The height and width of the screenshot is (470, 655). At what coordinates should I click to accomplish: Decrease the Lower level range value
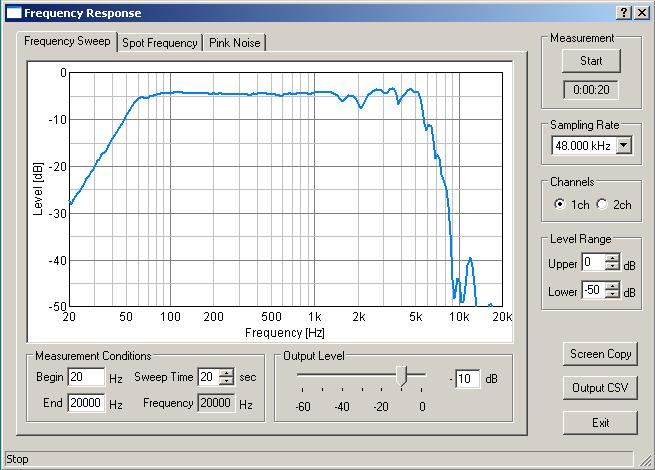click(612, 297)
